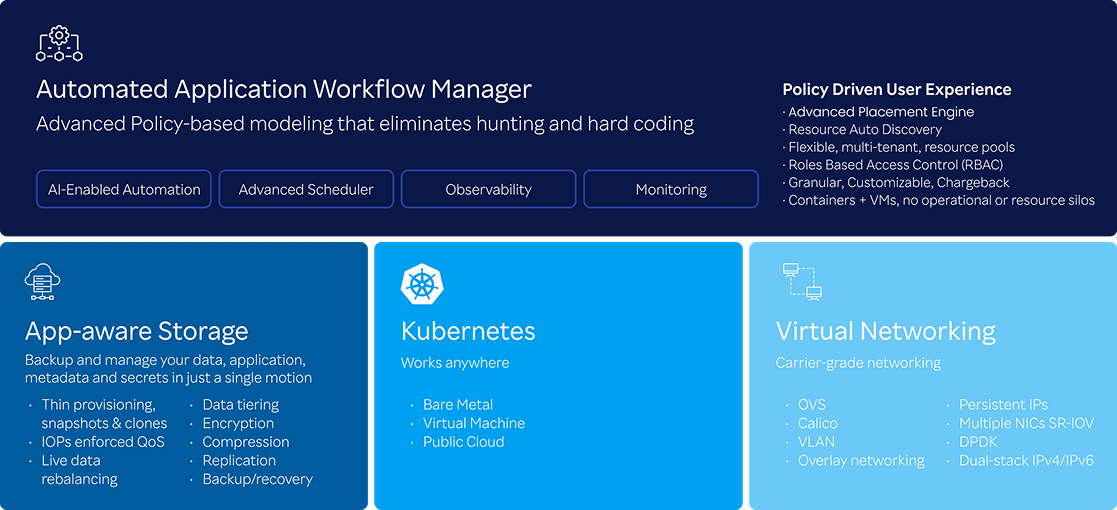Click the Backup/recovery item
The image size is (1117, 510).
[x=258, y=479]
